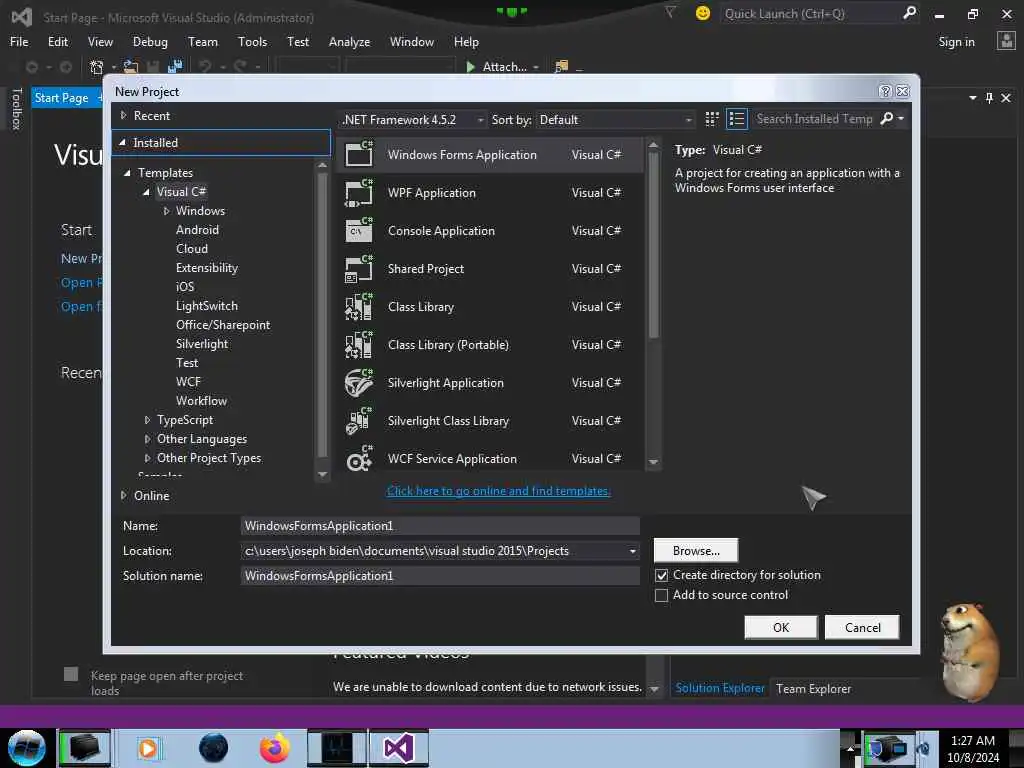Screen dimensions: 1024x768
Task: Collapse the Visual C# tree node
Action: [146, 192]
